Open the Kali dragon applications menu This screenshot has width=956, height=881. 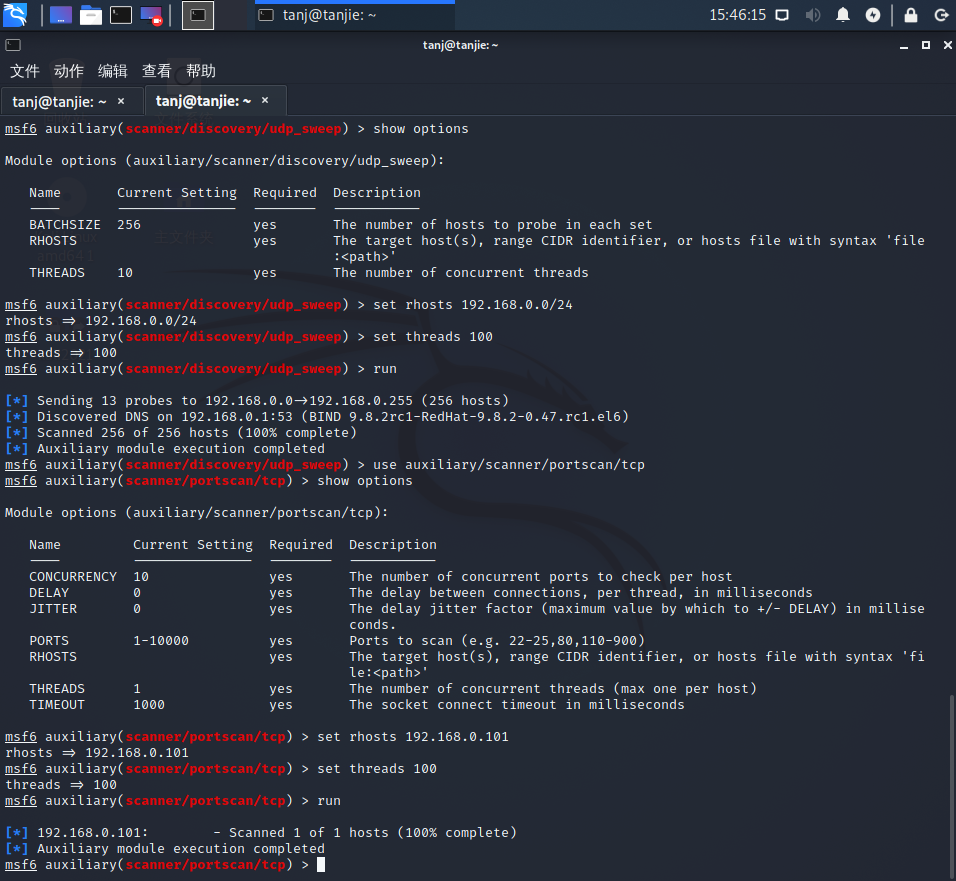tap(15, 15)
